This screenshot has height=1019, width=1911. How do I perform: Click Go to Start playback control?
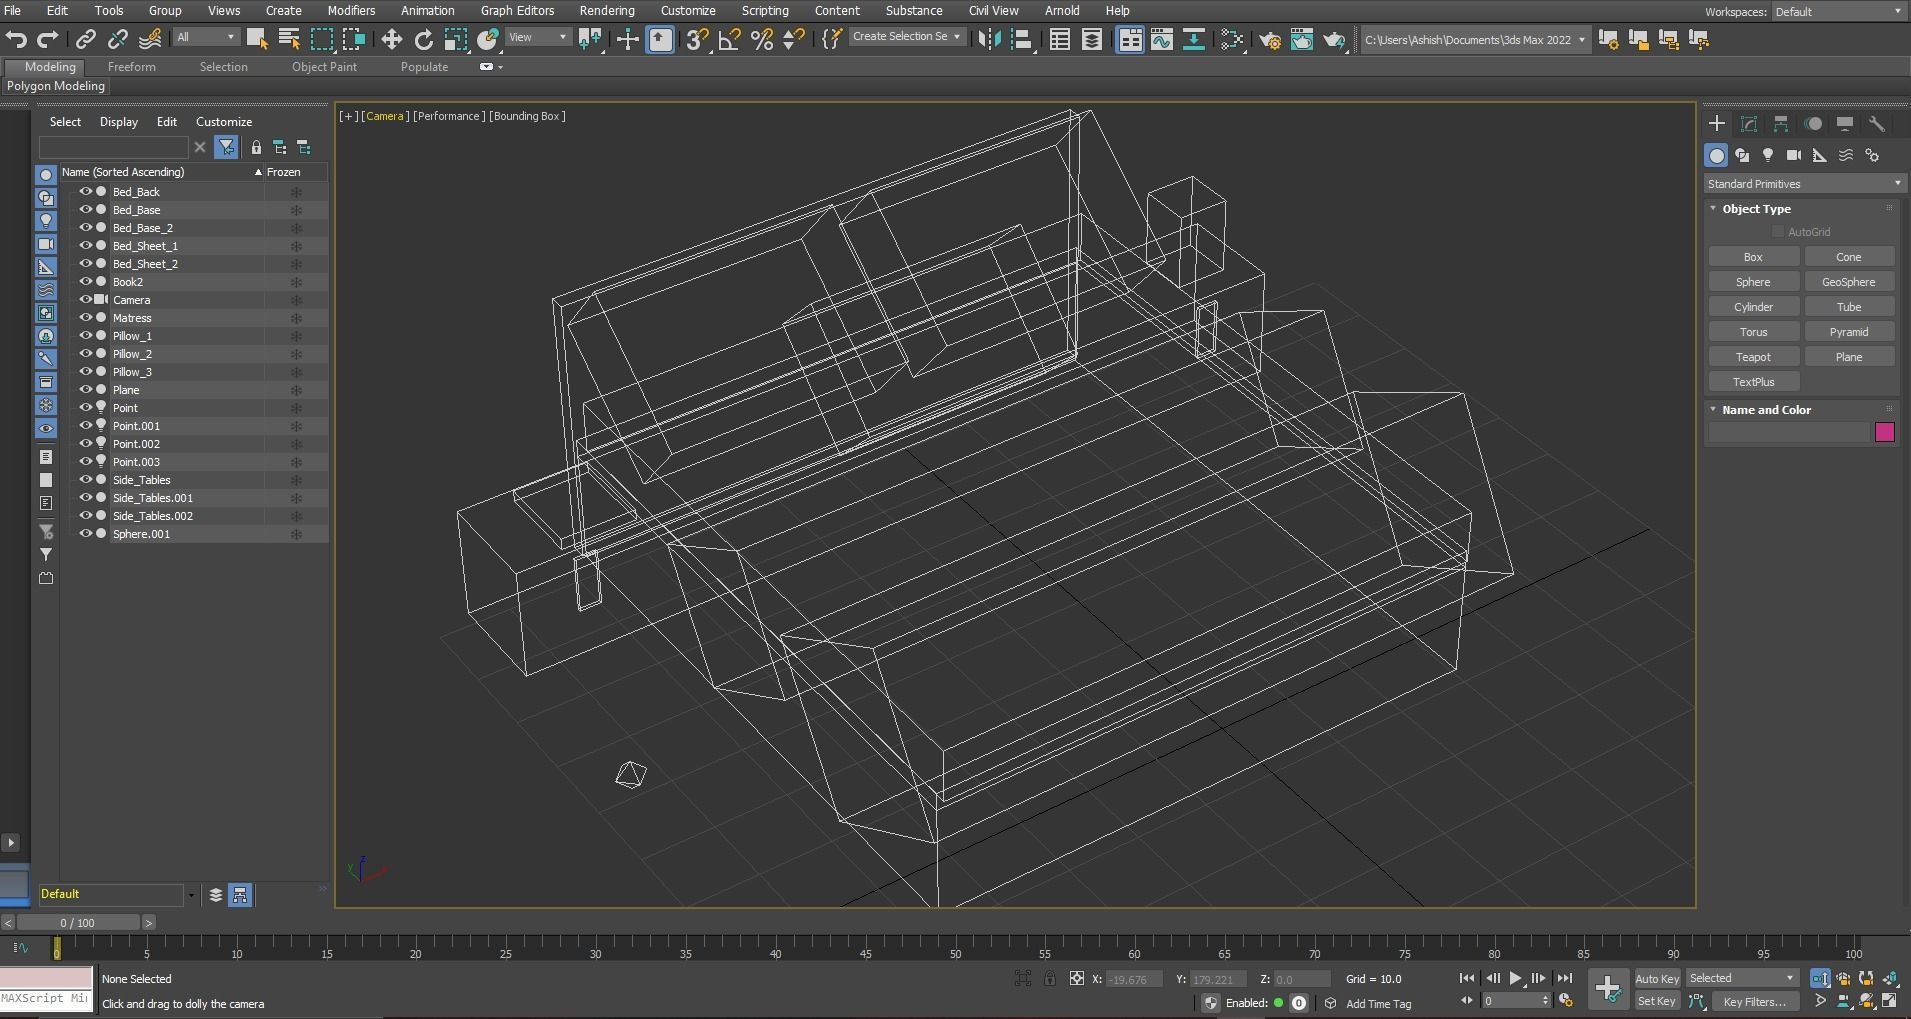click(1467, 978)
